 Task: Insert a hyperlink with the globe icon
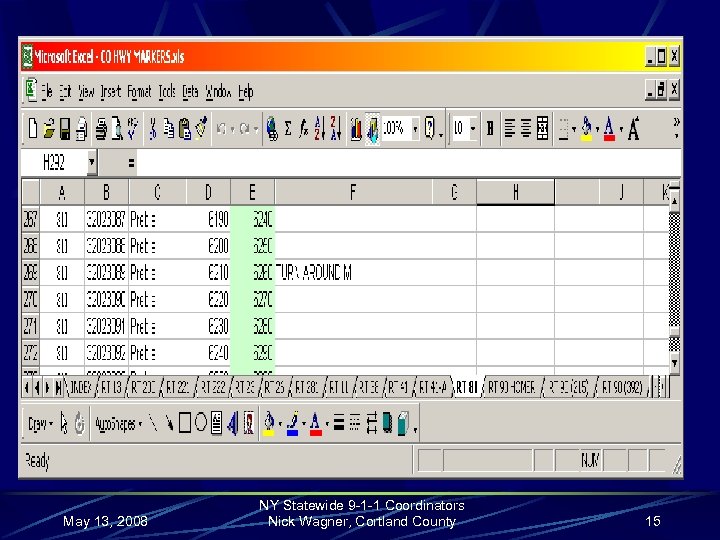click(x=272, y=129)
